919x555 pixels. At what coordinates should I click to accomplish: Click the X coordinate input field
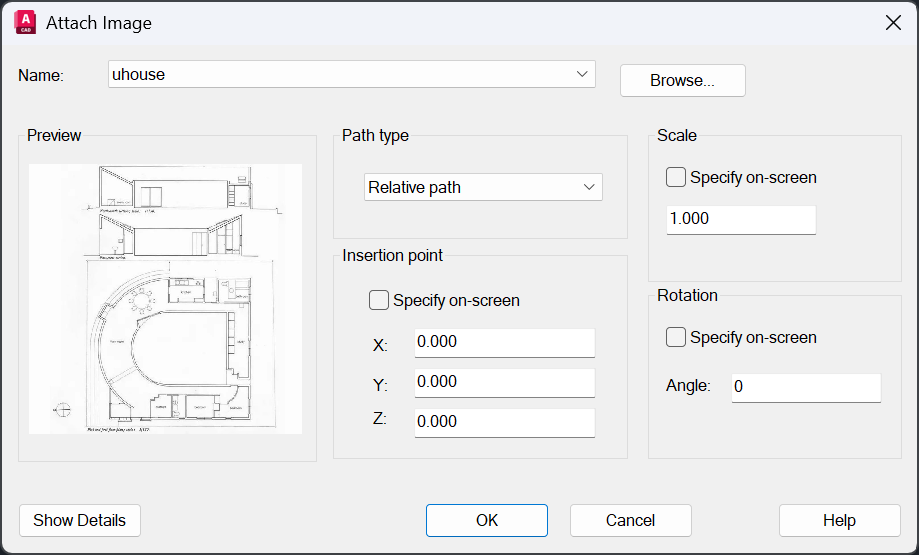pos(504,342)
